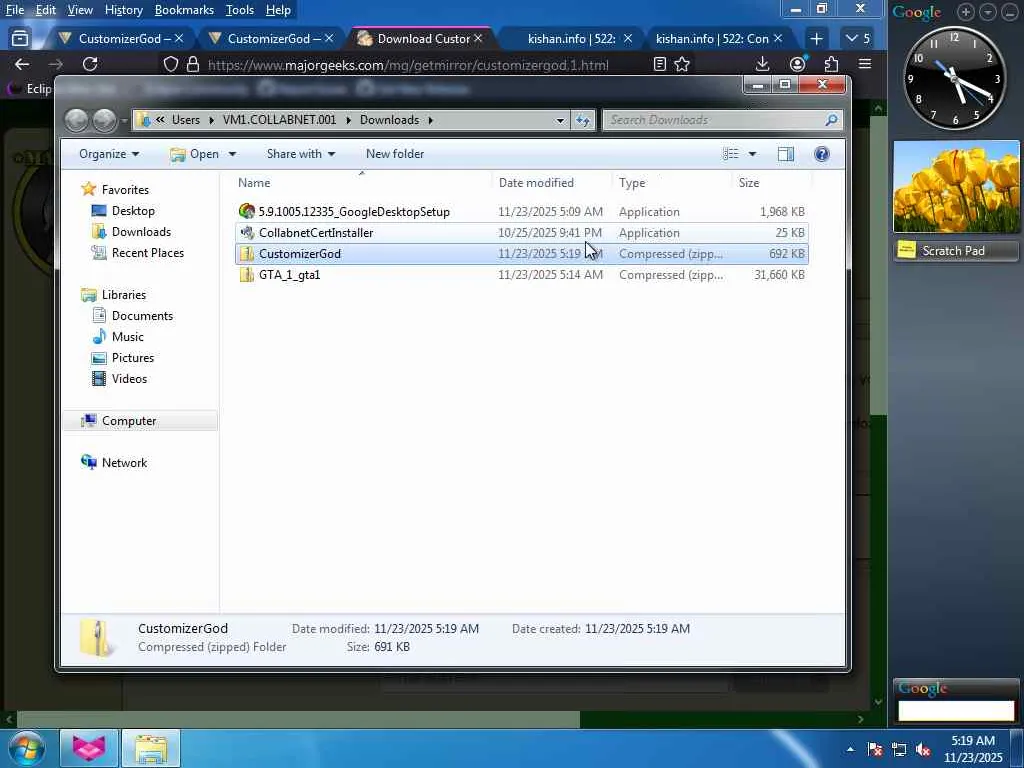Click the browser reload button
The height and width of the screenshot is (768, 1024).
(x=90, y=64)
